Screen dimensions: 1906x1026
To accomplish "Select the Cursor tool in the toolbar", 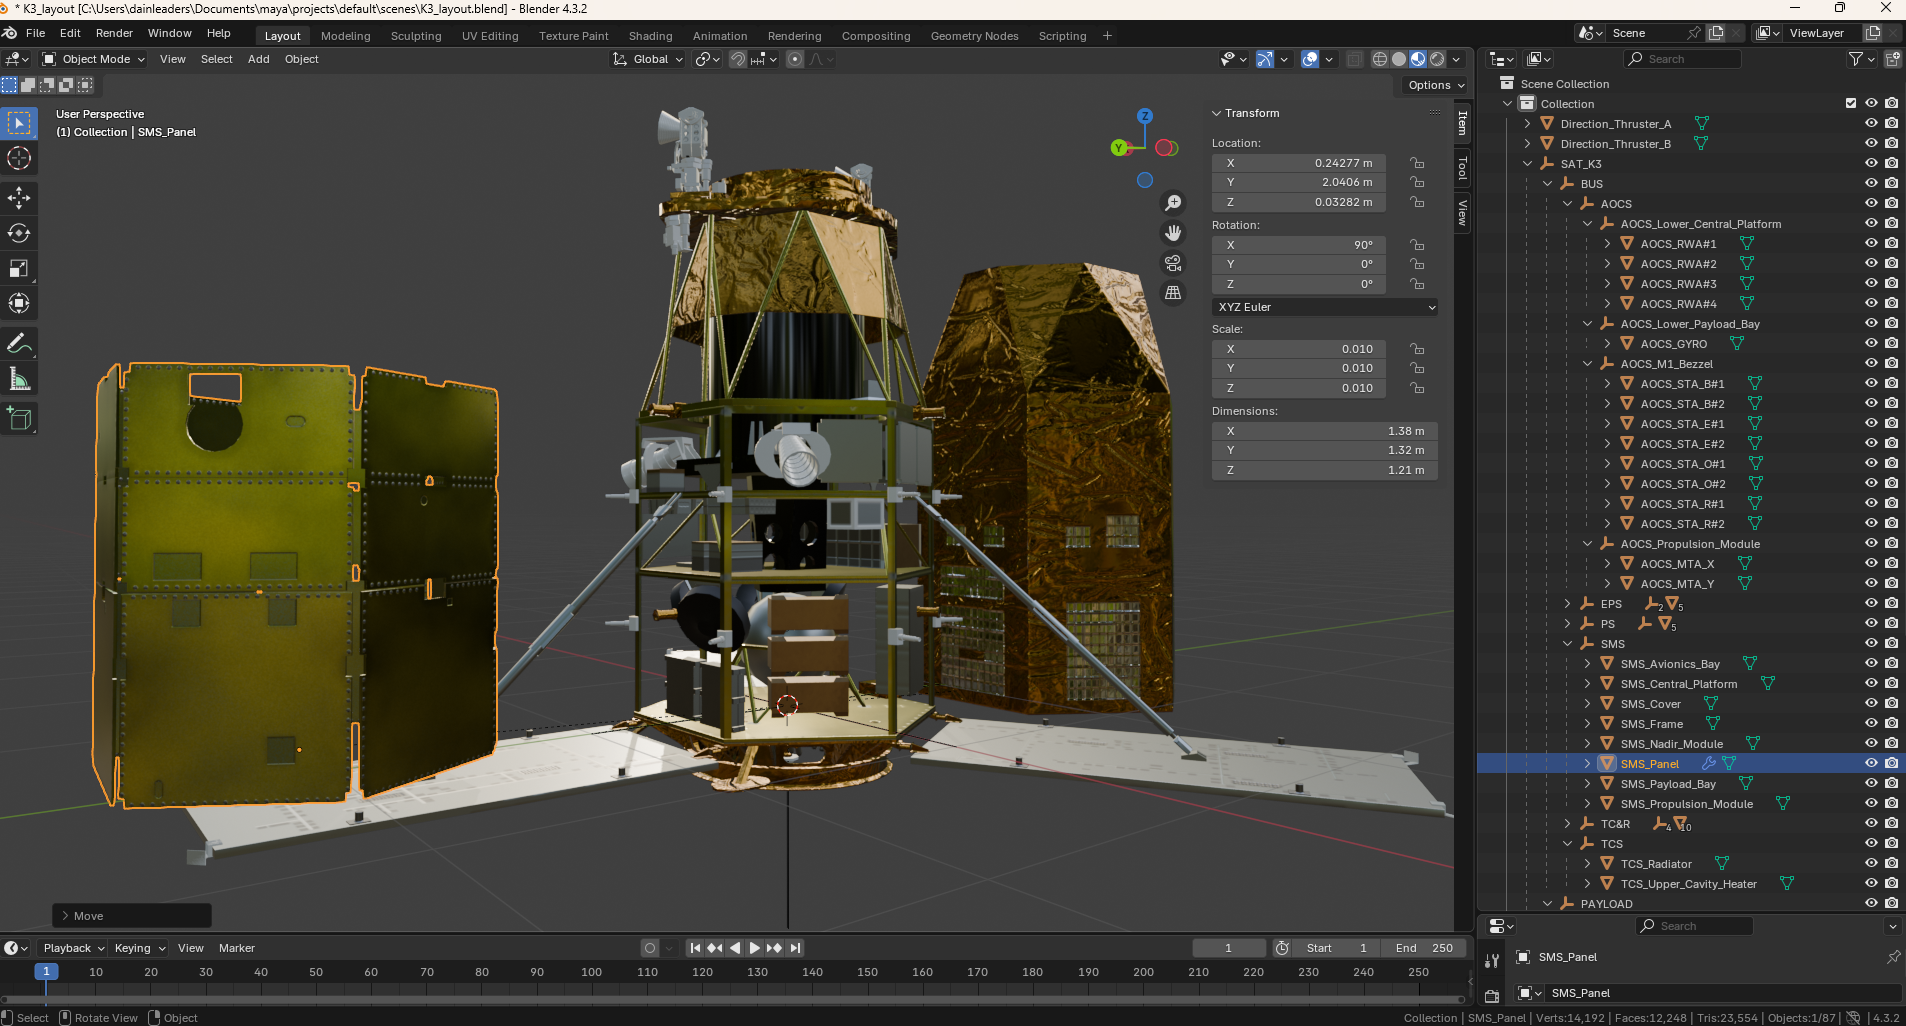I will tap(19, 158).
